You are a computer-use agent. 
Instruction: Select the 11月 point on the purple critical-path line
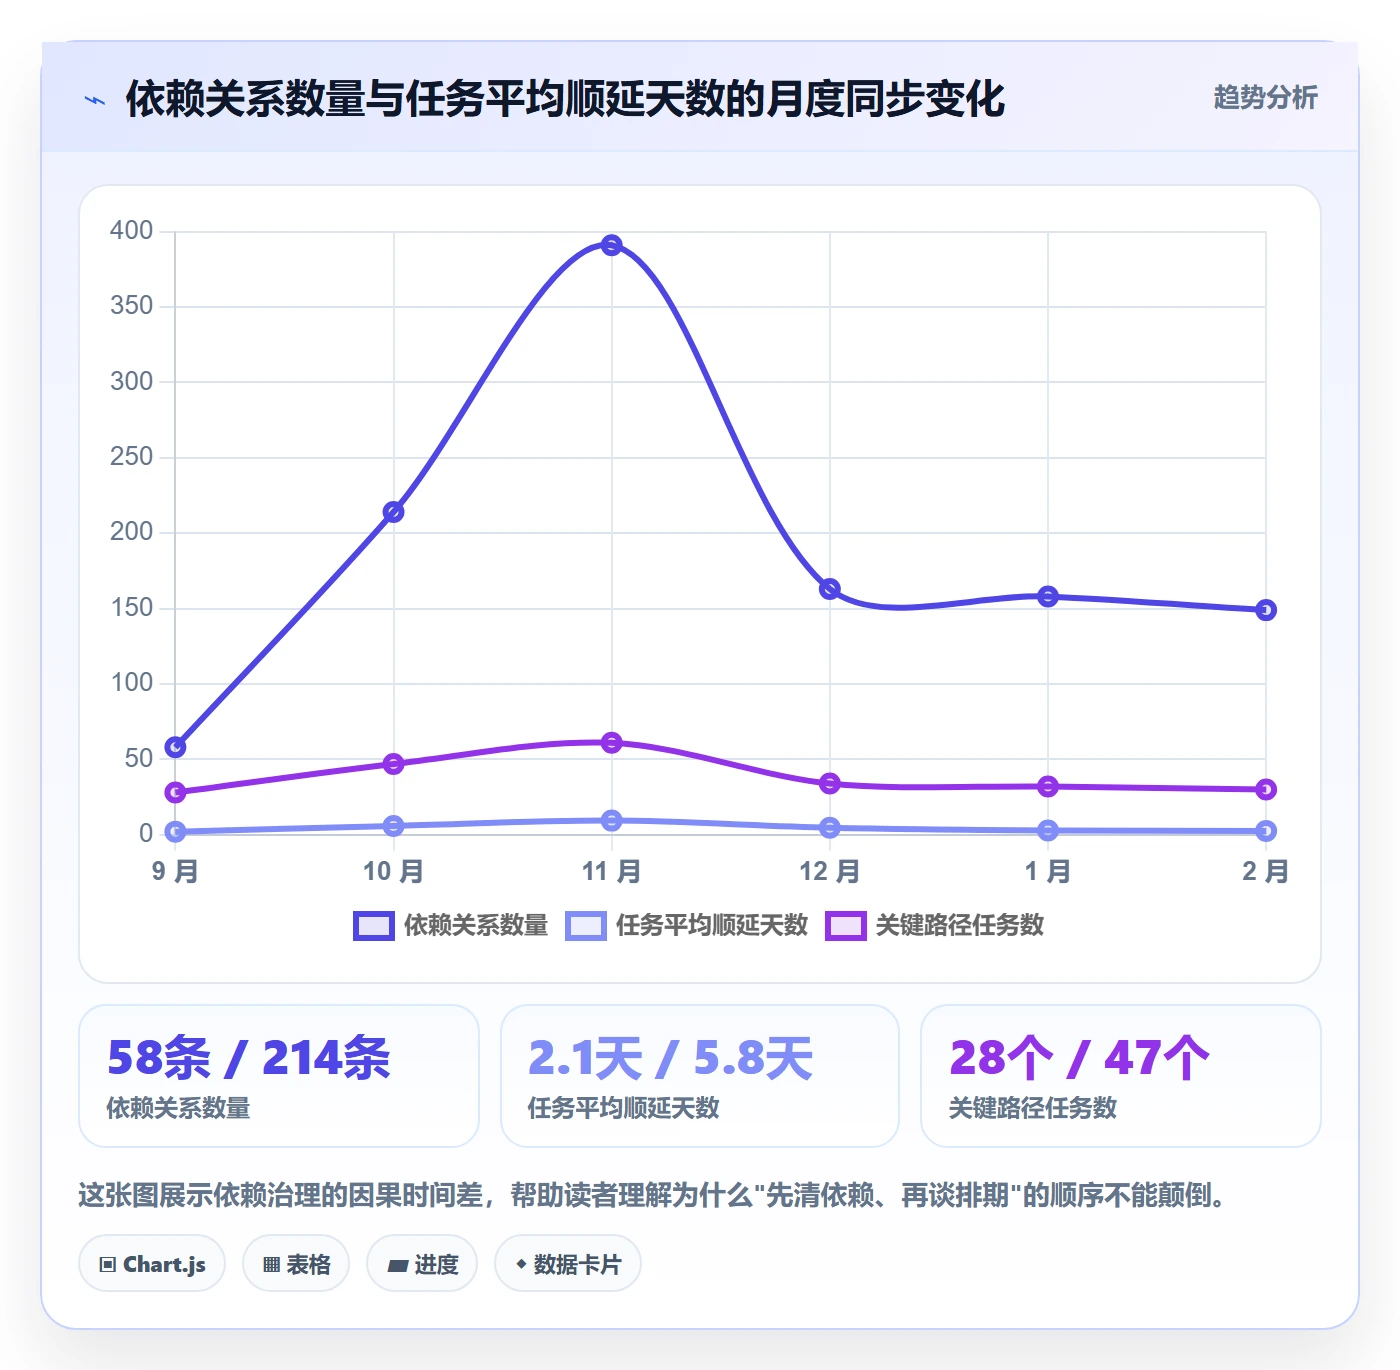[x=612, y=742]
